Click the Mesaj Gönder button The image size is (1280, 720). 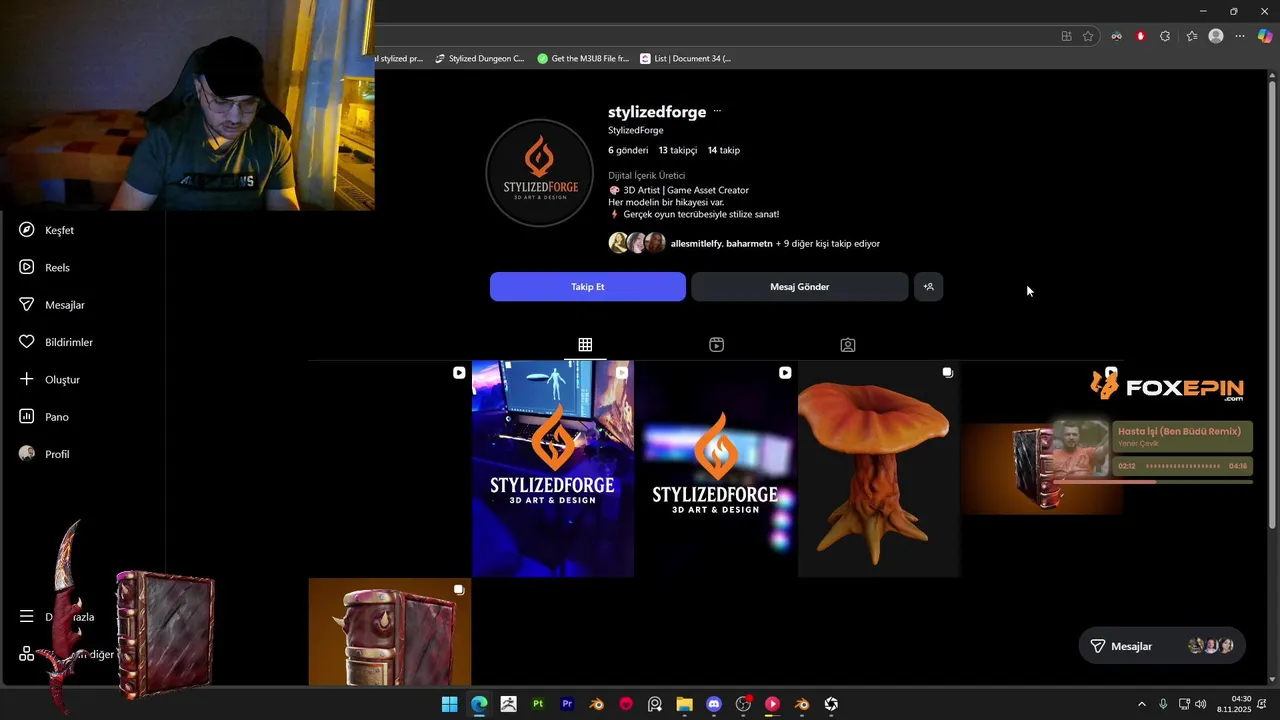800,287
